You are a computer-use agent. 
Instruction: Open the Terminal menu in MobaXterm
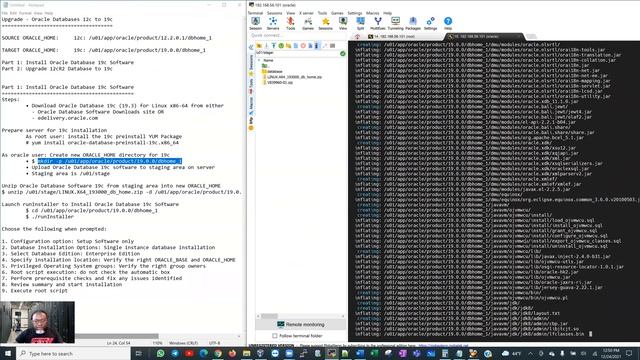click(x=256, y=13)
